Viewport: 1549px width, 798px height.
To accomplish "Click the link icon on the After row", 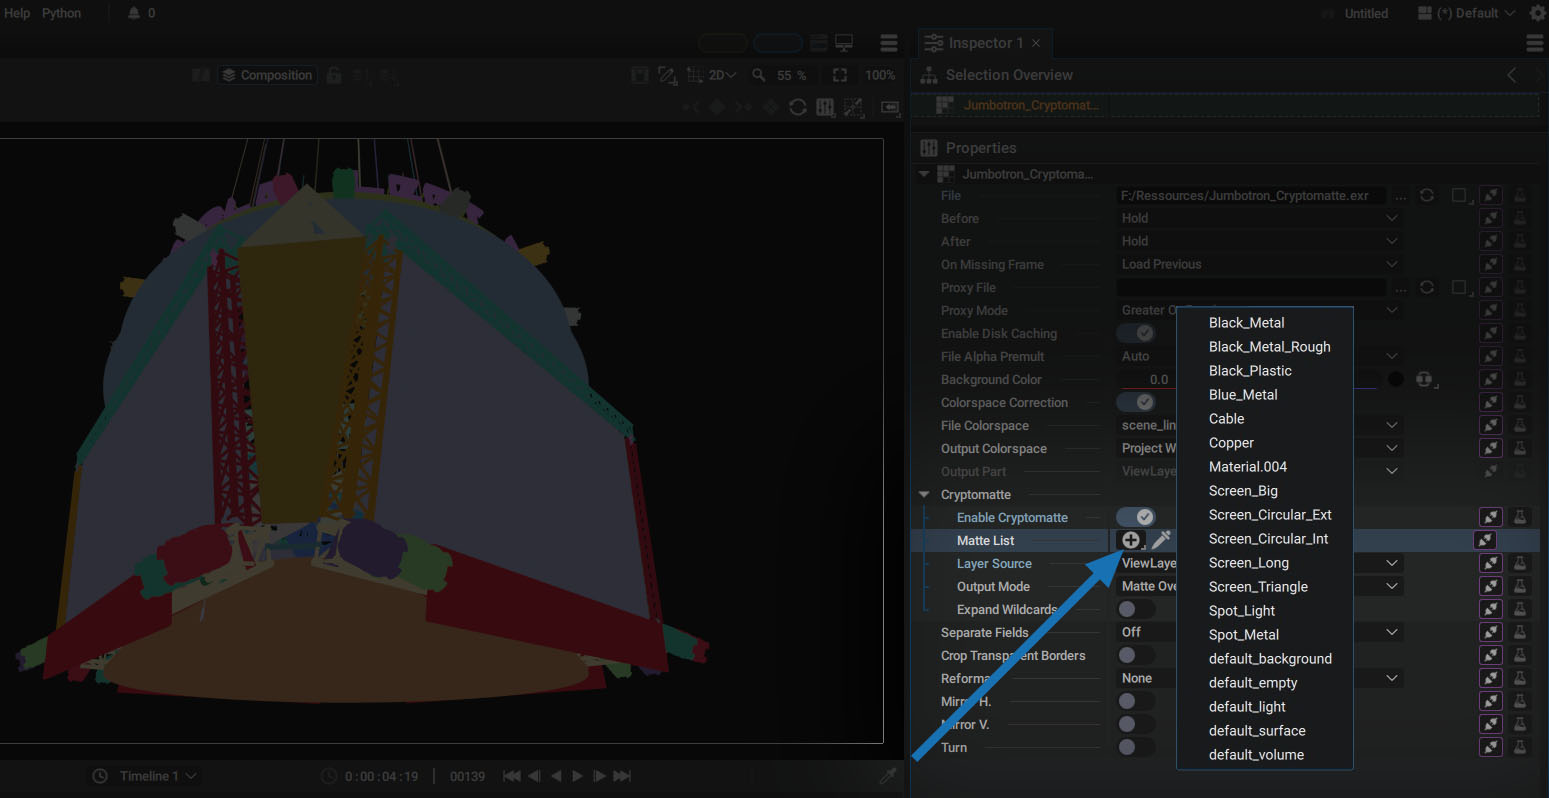I will click(x=1491, y=241).
